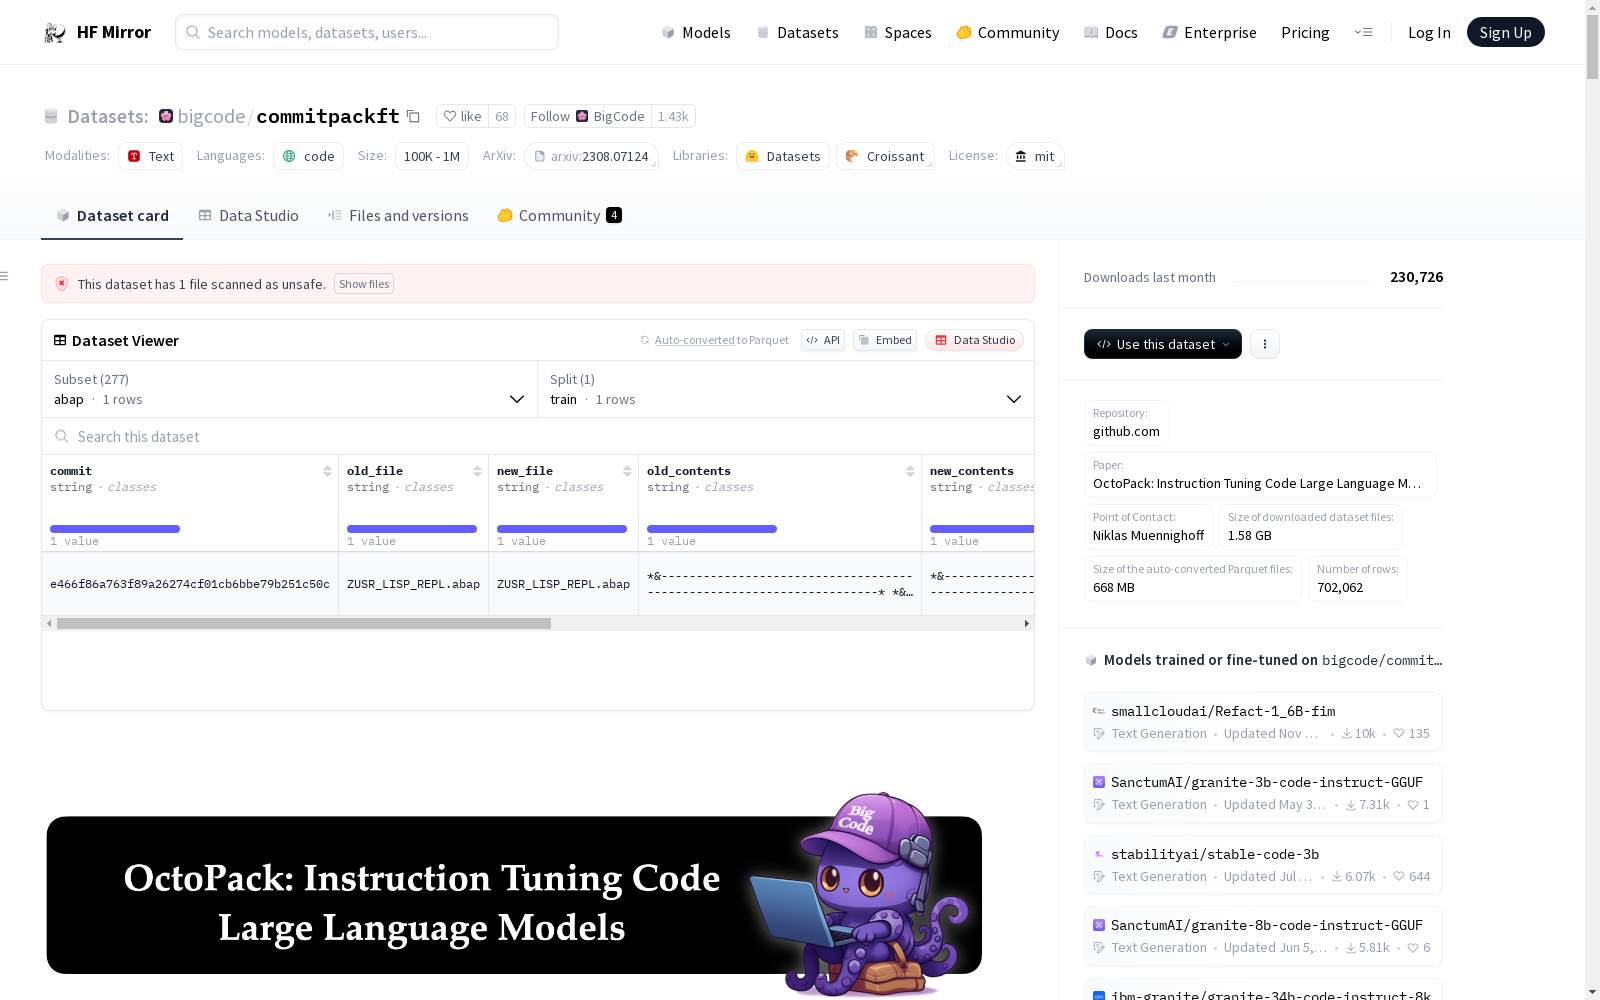
Task: Toggle the left sidebar table of contents icon
Action: coord(5,276)
